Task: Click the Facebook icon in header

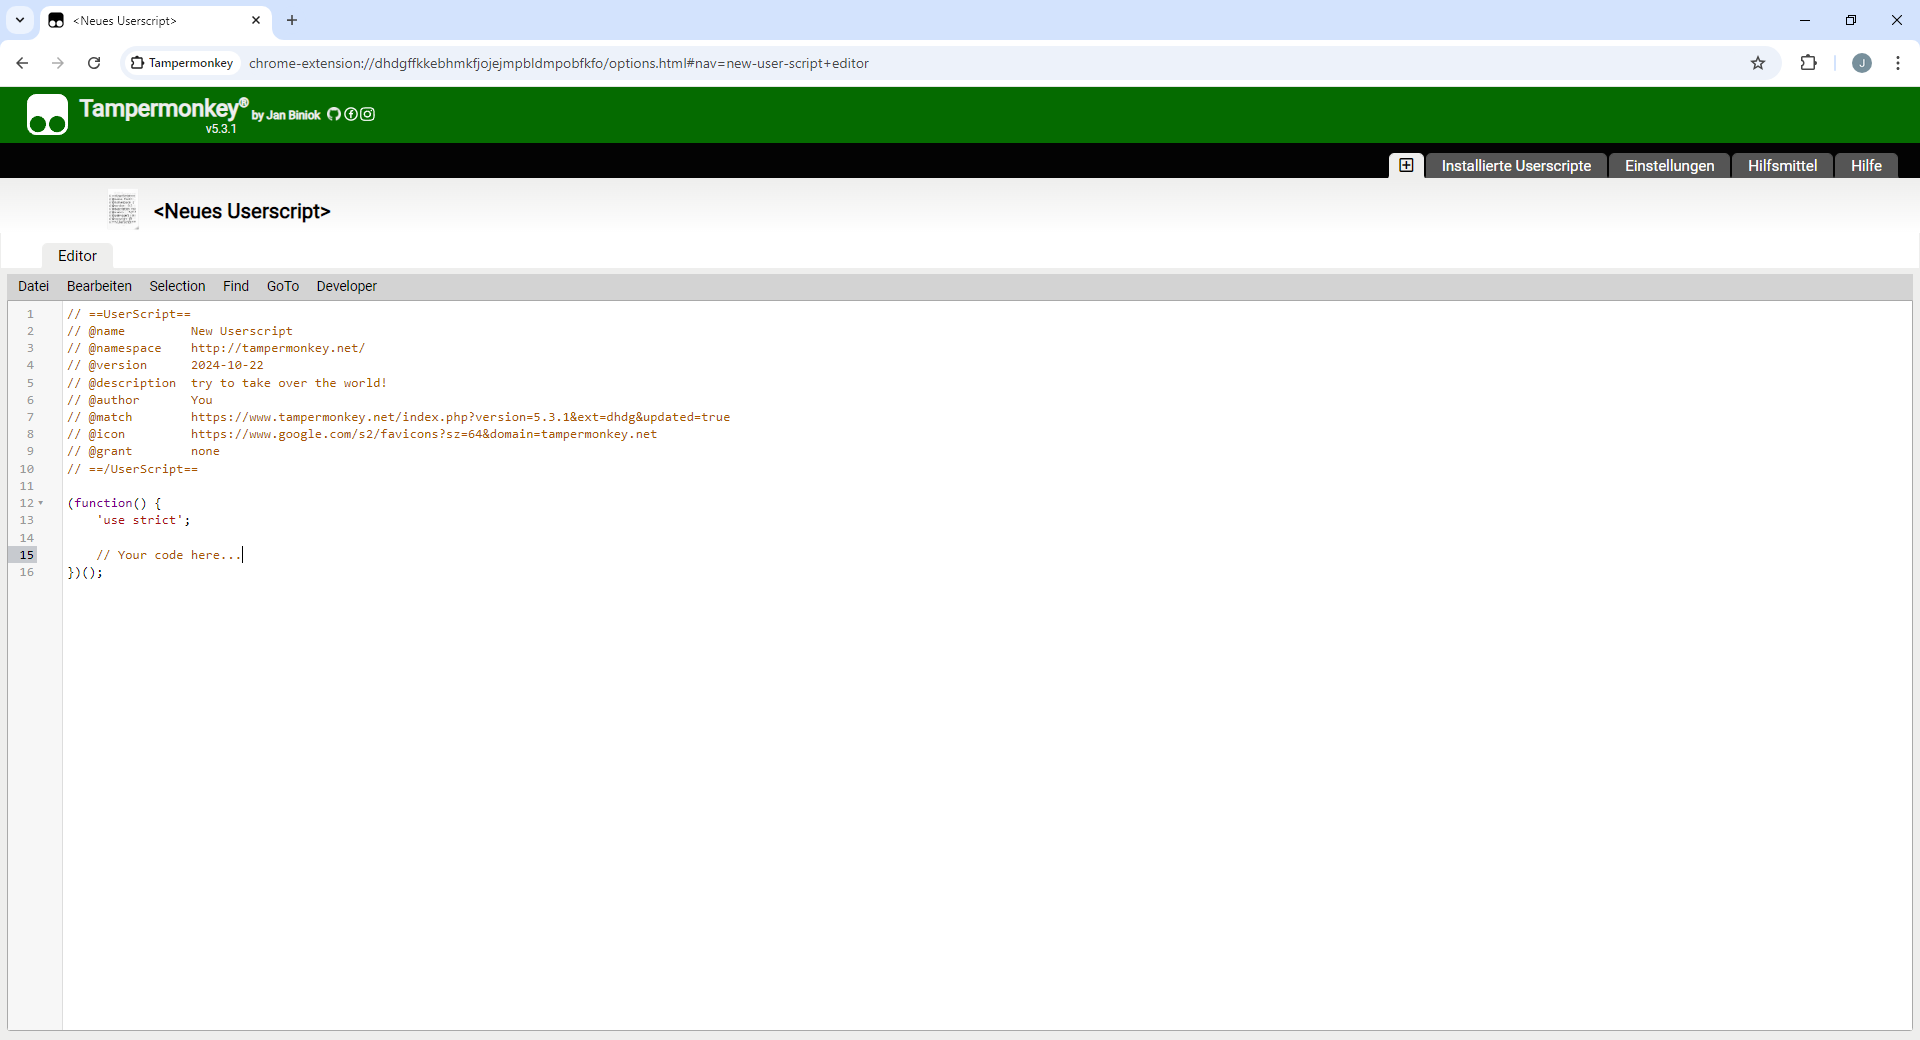Action: [x=351, y=114]
